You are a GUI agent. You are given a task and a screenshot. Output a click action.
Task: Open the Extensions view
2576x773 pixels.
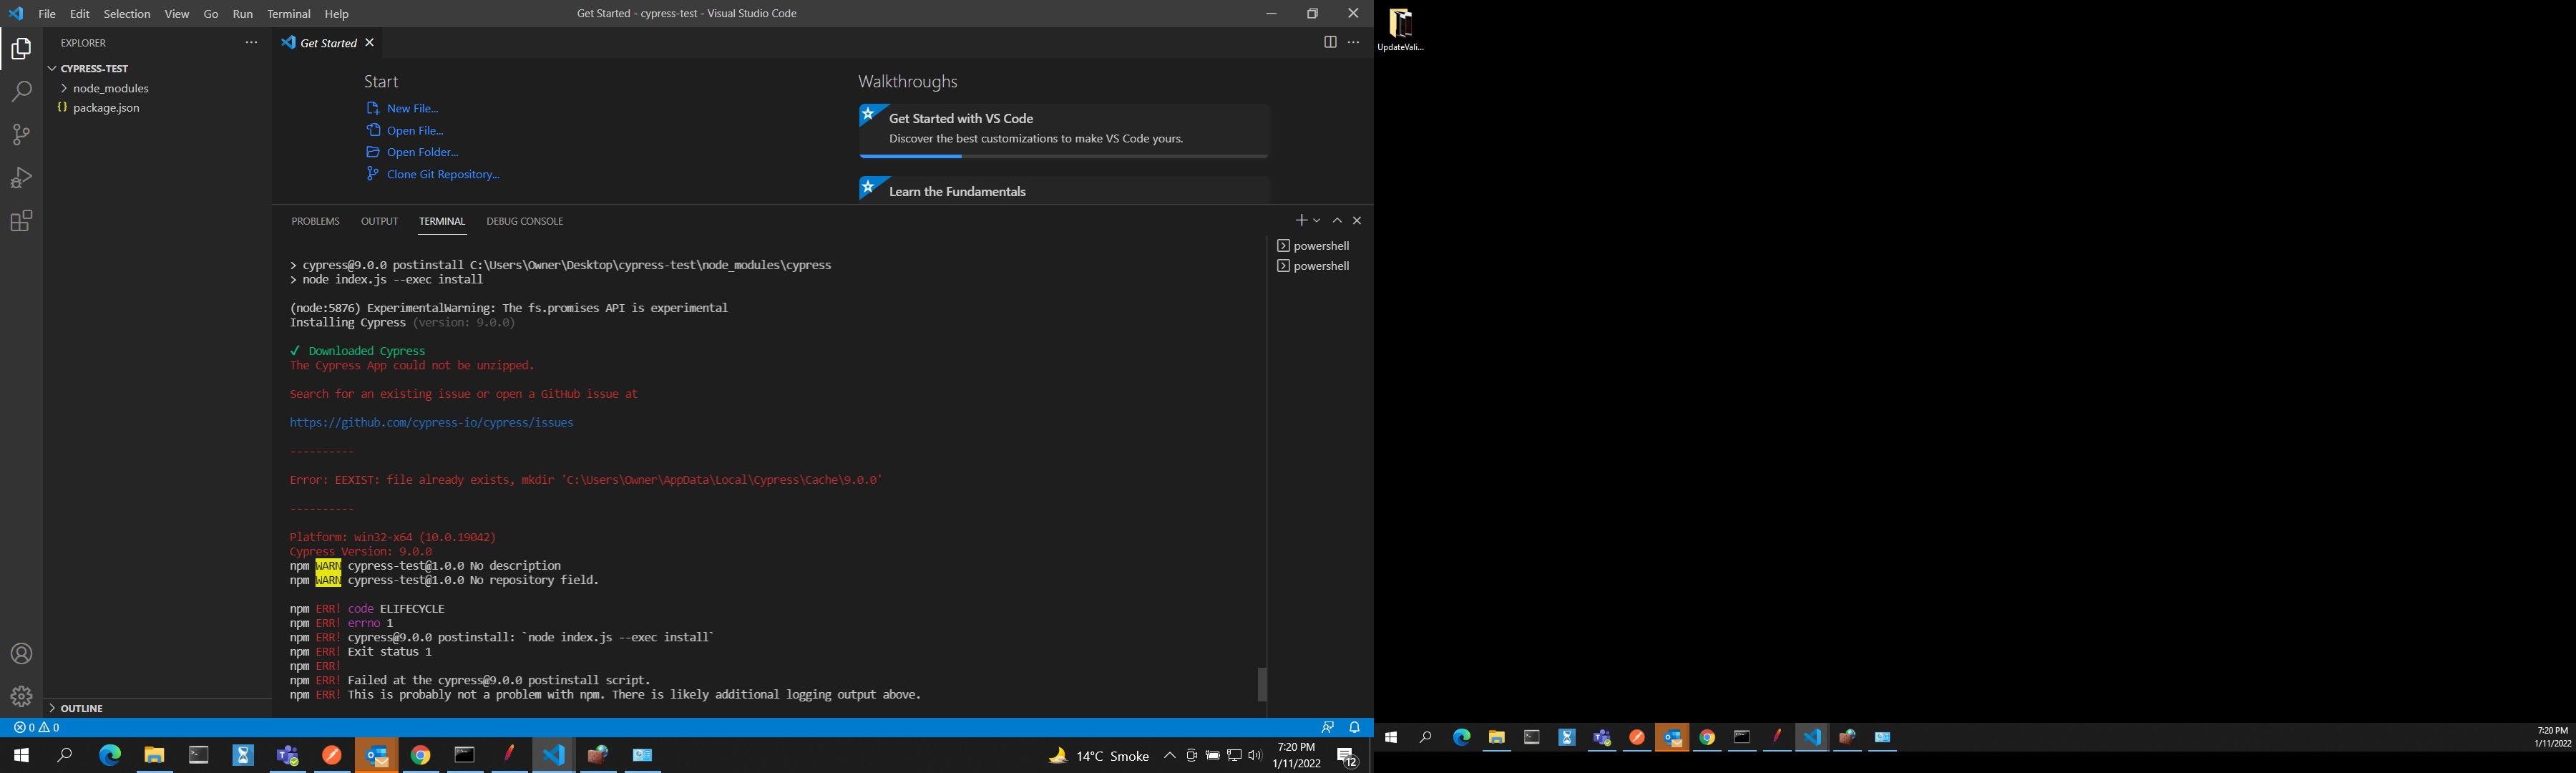21,221
